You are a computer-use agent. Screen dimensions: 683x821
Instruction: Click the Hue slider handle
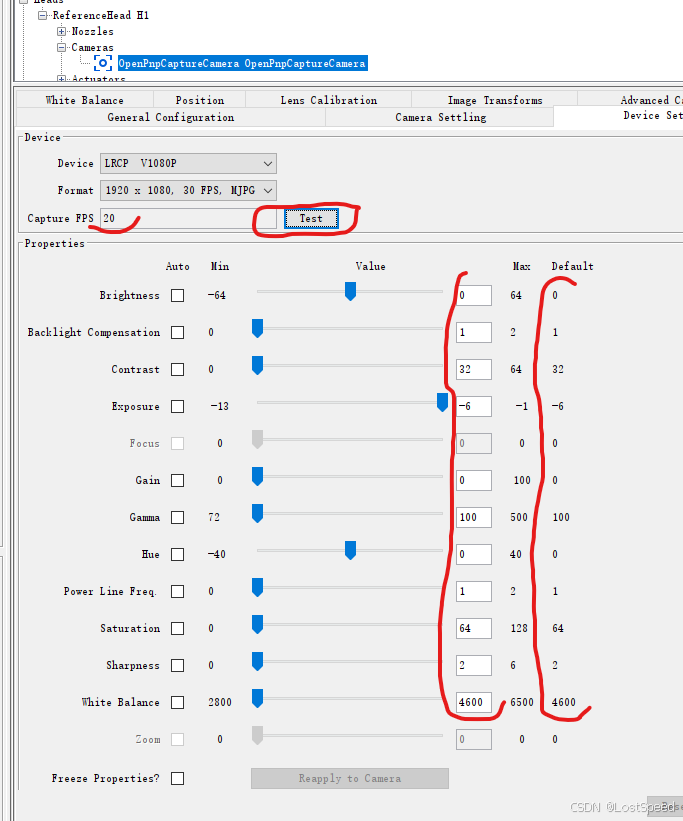pos(350,550)
